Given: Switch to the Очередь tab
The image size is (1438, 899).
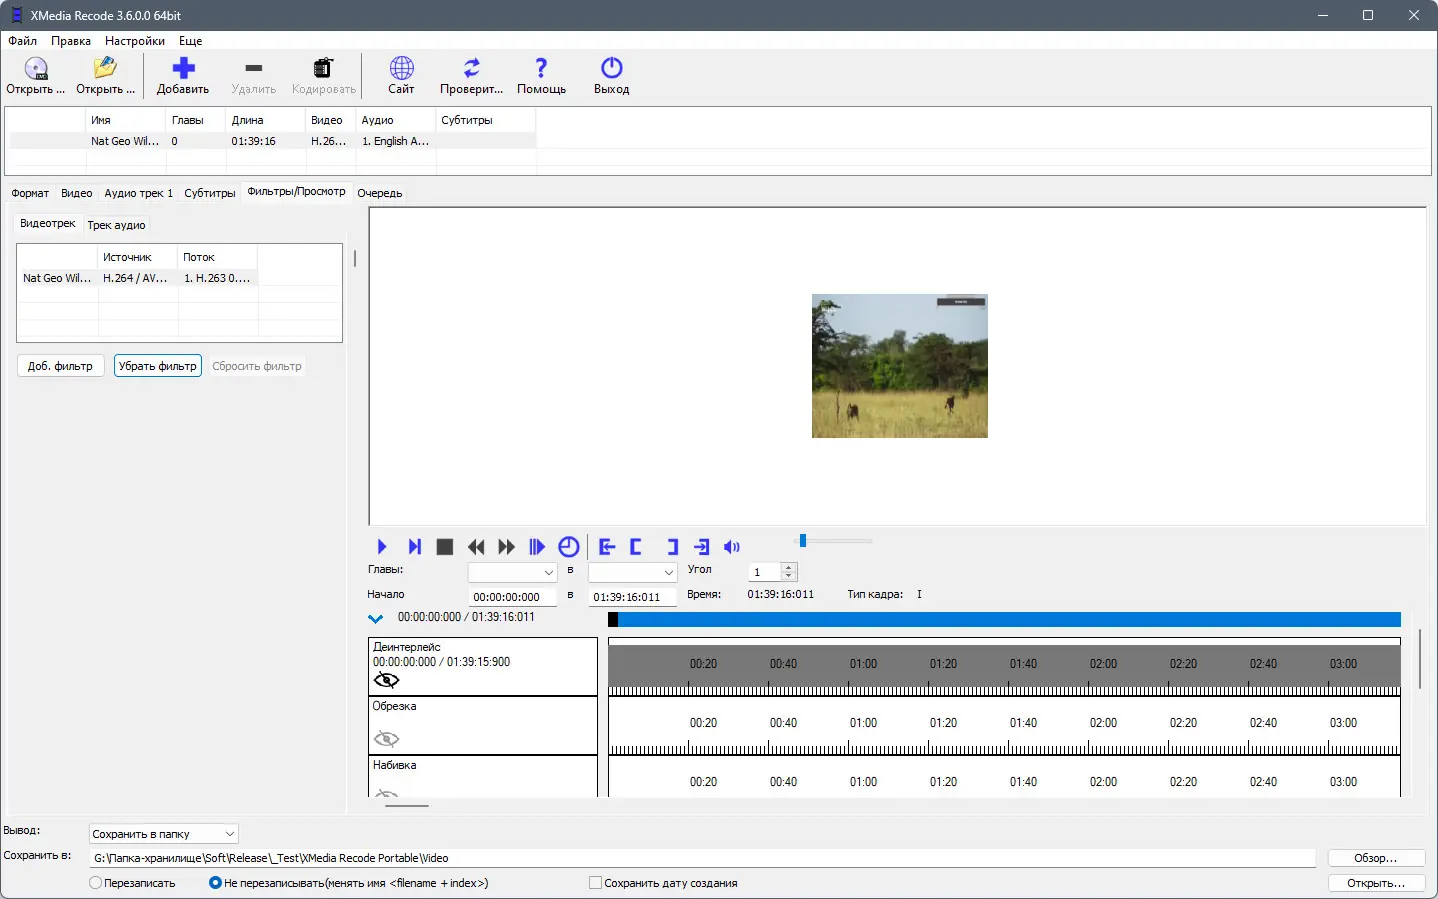Looking at the screenshot, I should (x=380, y=193).
